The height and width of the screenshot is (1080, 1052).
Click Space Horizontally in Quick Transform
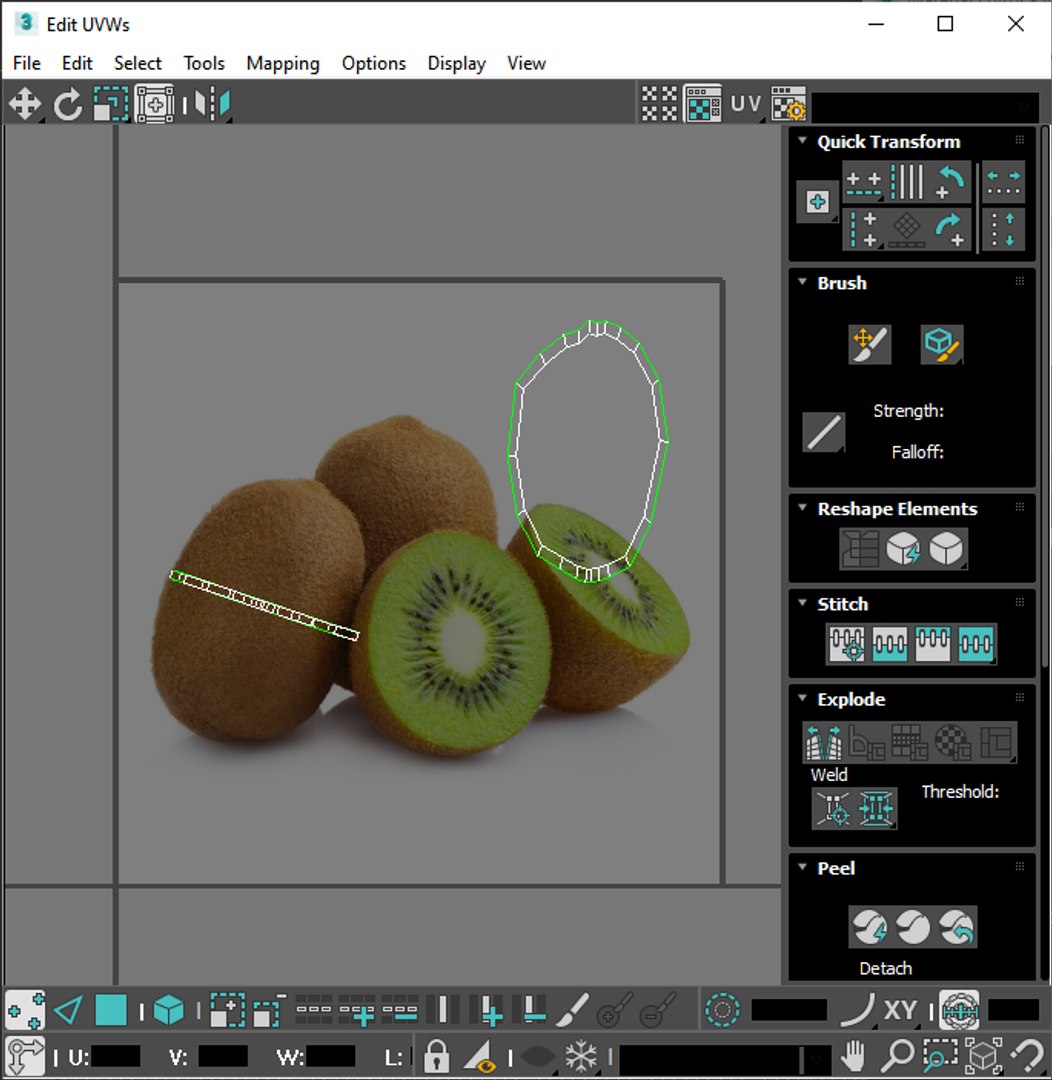click(1003, 183)
